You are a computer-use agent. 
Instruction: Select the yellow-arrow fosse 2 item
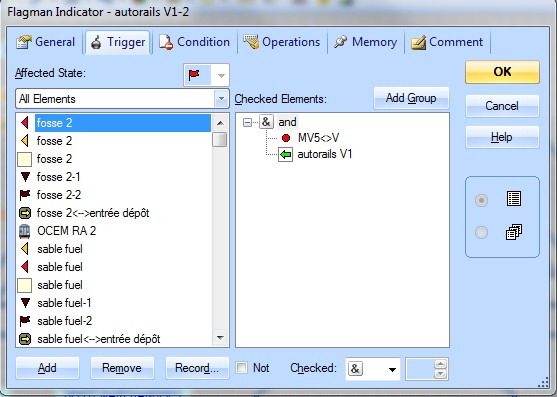coord(114,141)
